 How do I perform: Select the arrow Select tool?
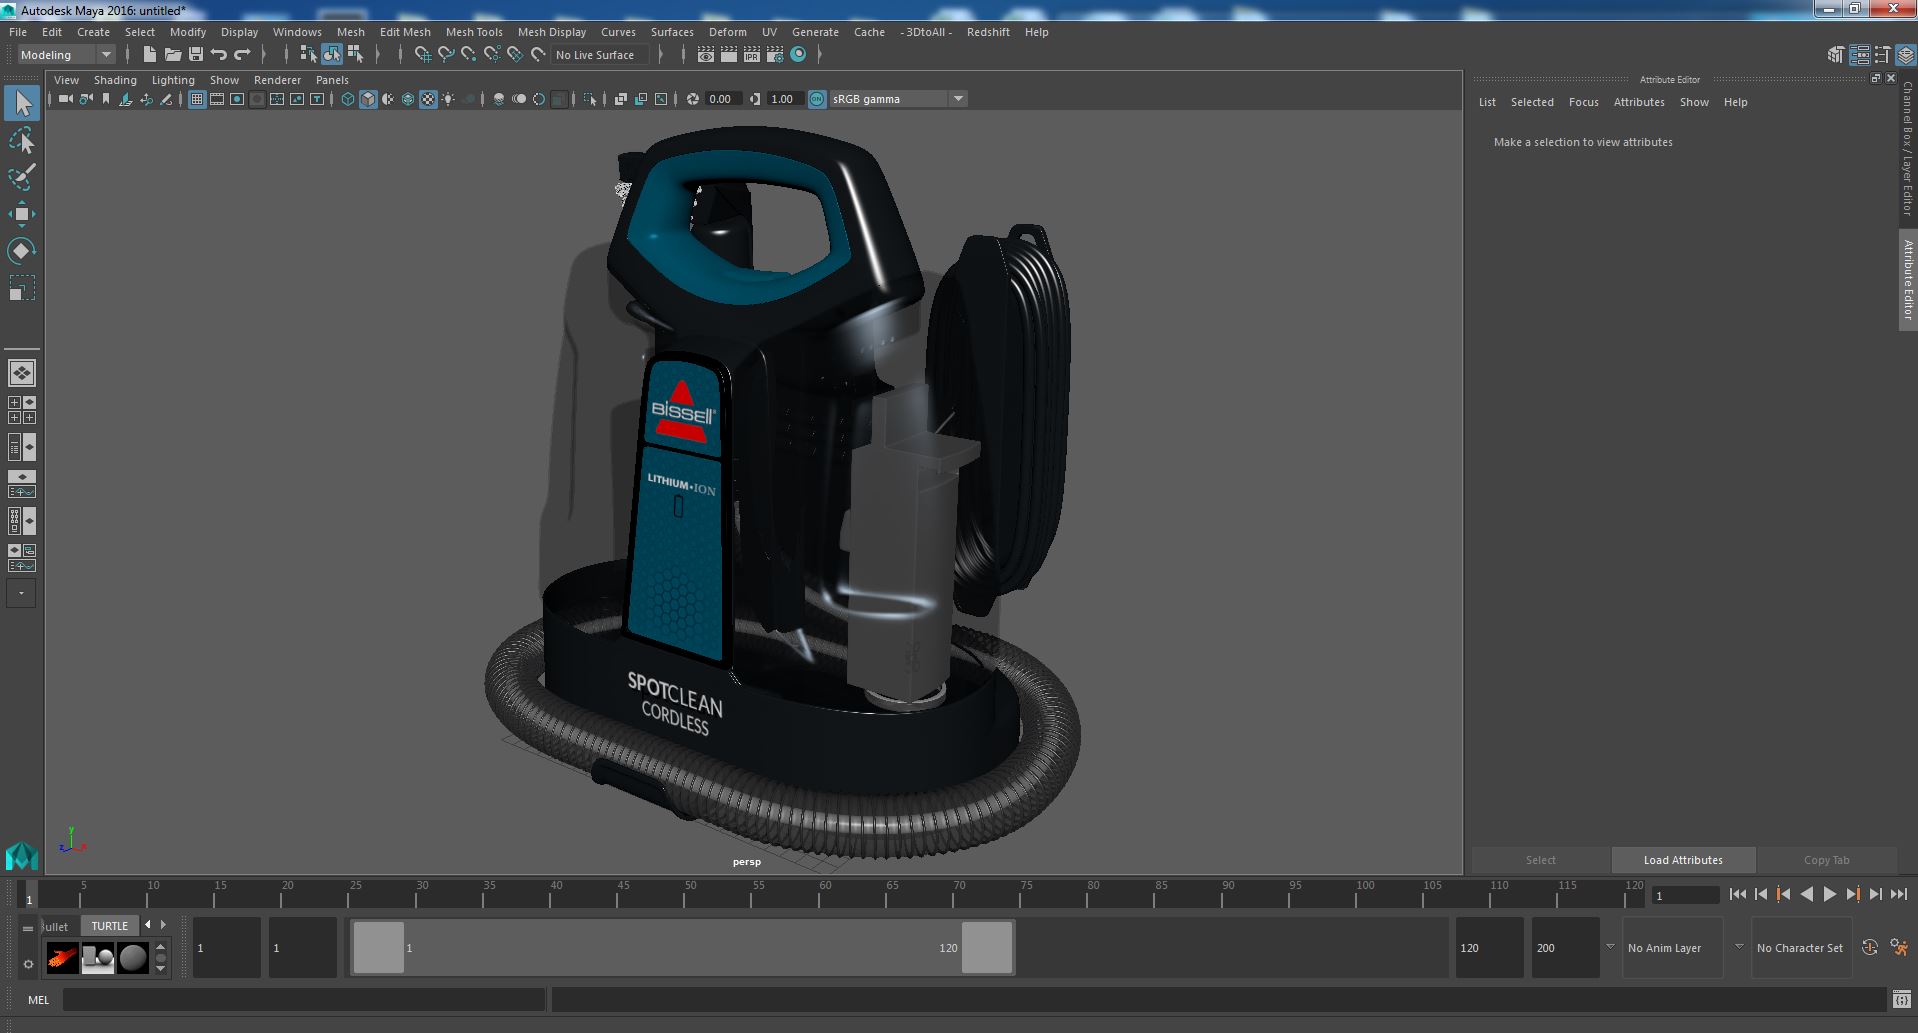click(22, 103)
